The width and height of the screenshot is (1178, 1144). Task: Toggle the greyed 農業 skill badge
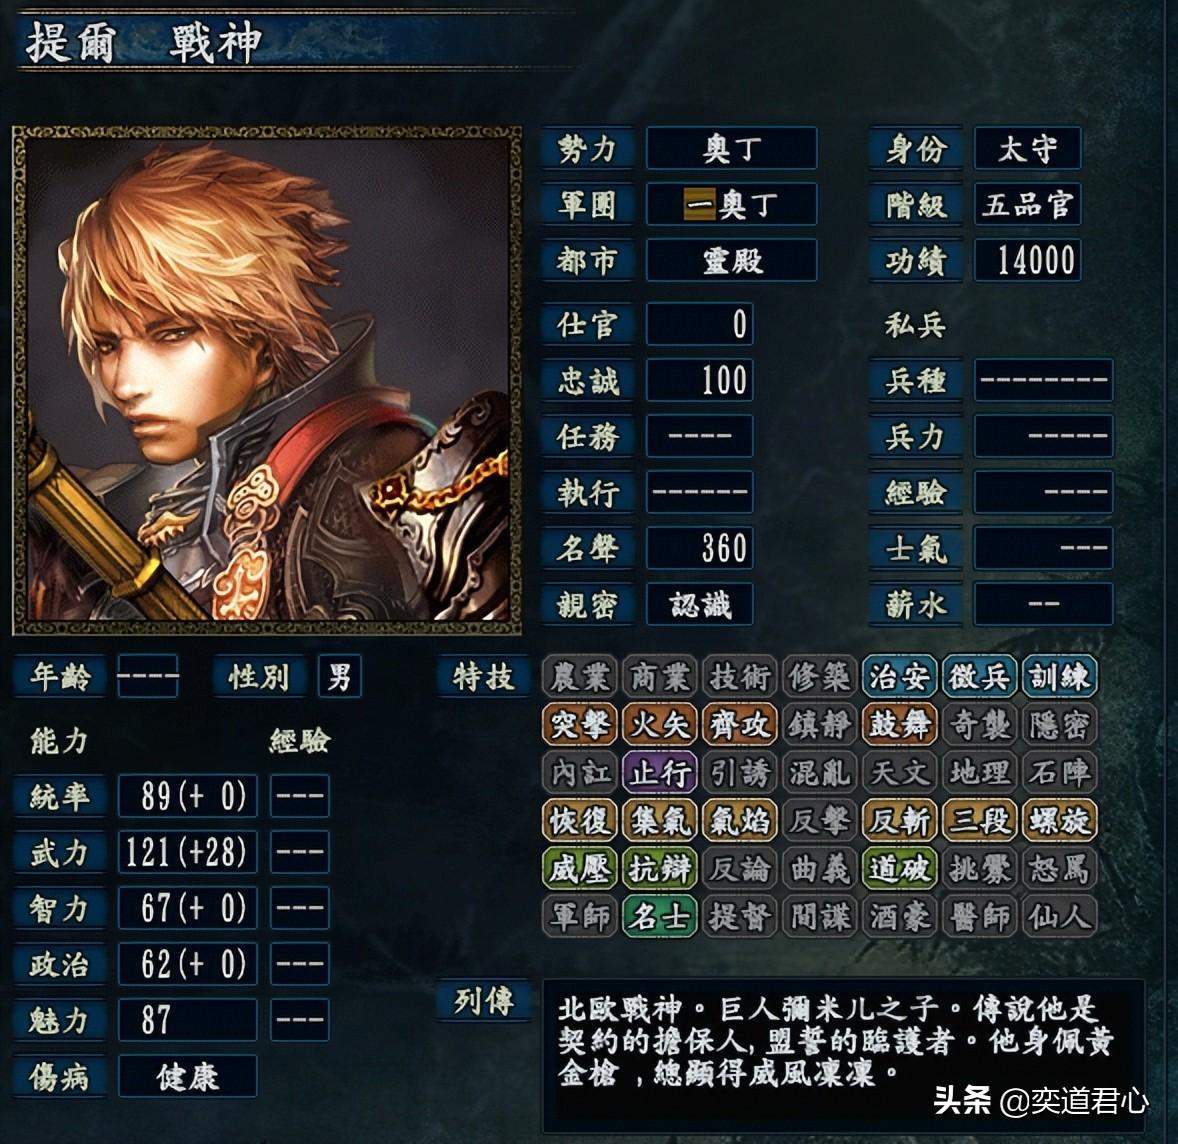[579, 676]
